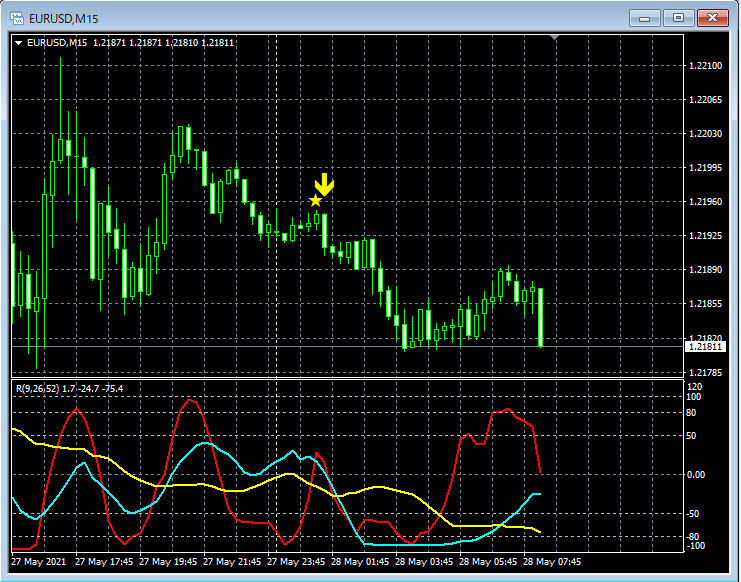The width and height of the screenshot is (741, 582).
Task: Click the 1.21925 price scale label
Action: (706, 236)
